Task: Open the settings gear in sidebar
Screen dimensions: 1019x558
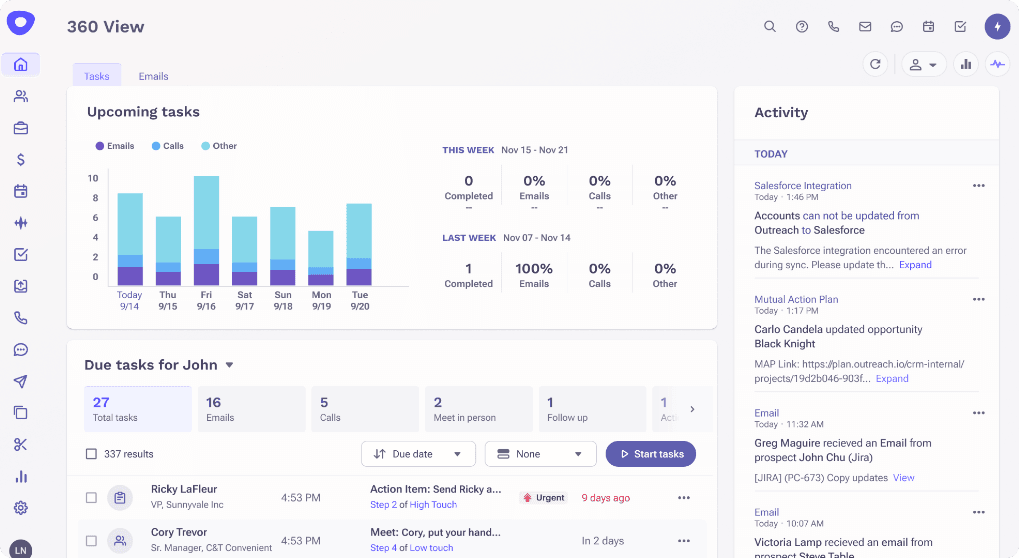Action: (x=21, y=508)
